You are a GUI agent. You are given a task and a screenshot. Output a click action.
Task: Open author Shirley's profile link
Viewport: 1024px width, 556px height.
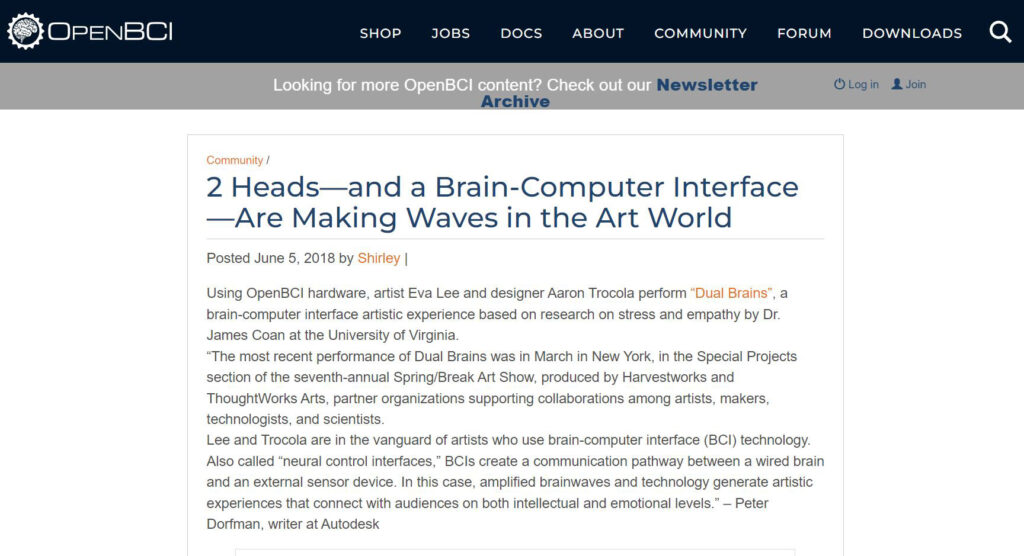pyautogui.click(x=379, y=258)
